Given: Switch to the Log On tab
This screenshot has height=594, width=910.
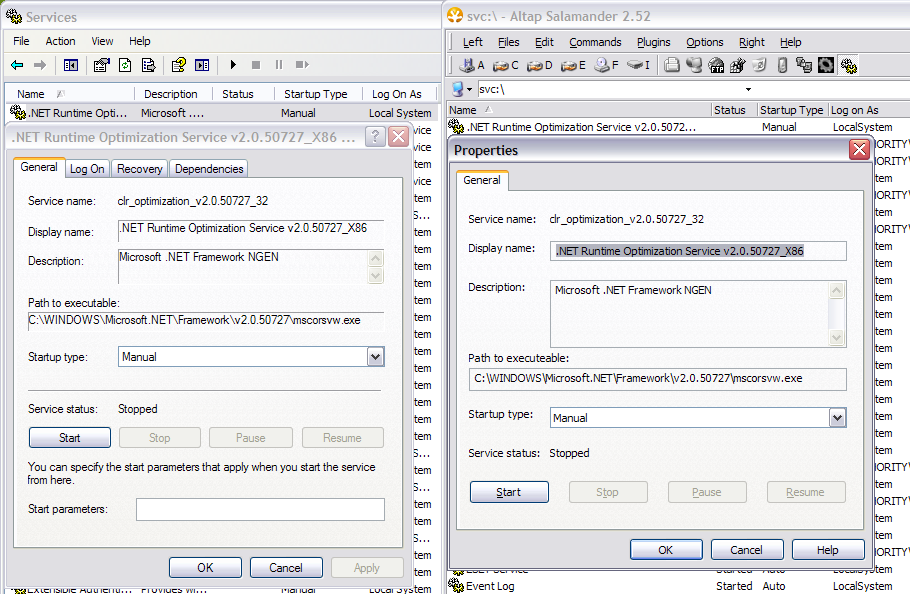Looking at the screenshot, I should click(x=87, y=169).
